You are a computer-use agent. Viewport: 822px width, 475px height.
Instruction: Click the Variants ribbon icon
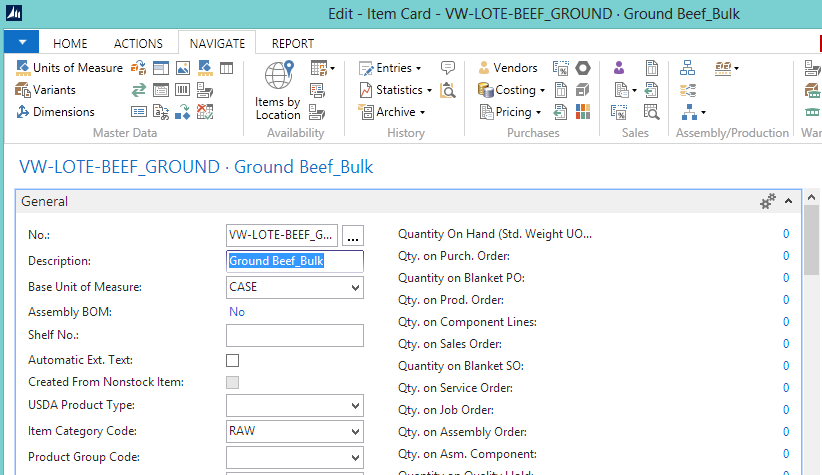(x=24, y=90)
